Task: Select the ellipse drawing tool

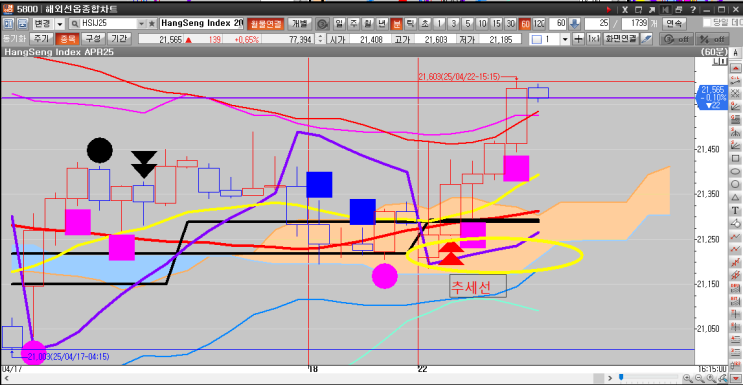Action: (x=735, y=171)
